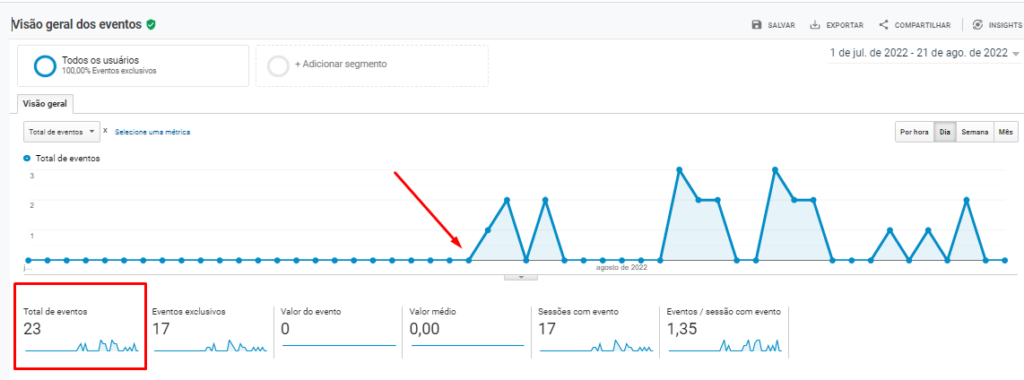
Task: Switch chart granularity to Por hora
Action: pyautogui.click(x=914, y=132)
